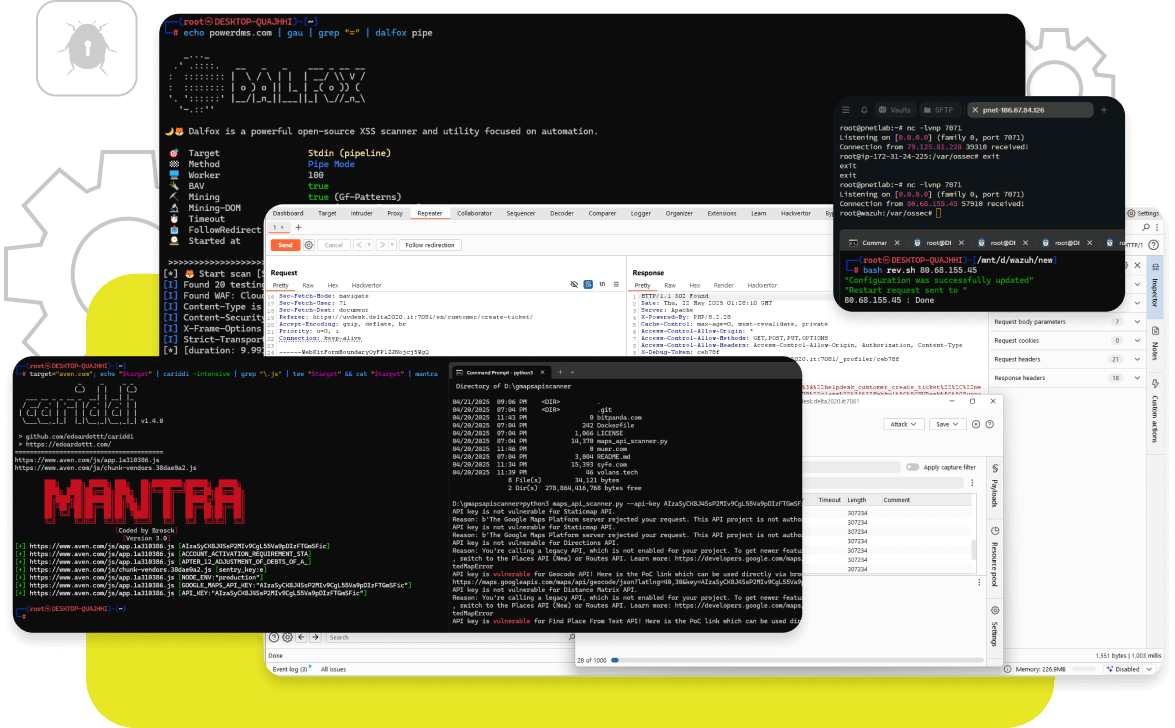Image resolution: width=1175 pixels, height=728 pixels.
Task: Open All issues in status bar
Action: tap(333, 670)
